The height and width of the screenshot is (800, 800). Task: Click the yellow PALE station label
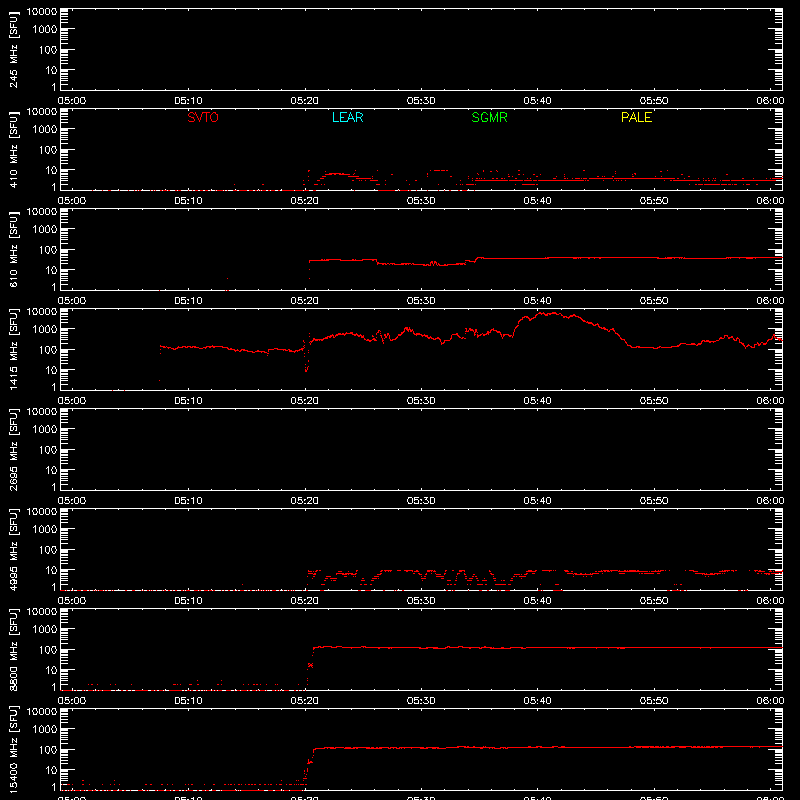[636, 117]
